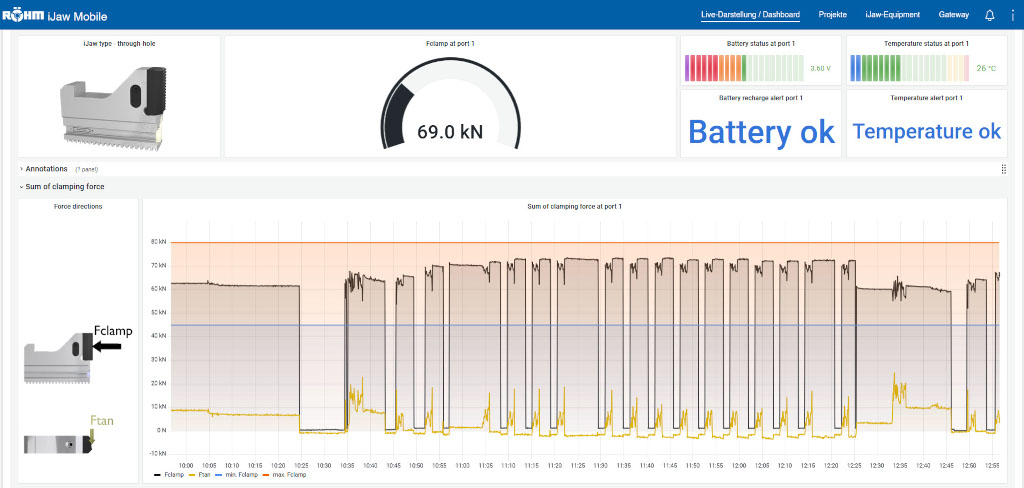Open Battery recharge alert port 1 title
The width and height of the screenshot is (1024, 488).
point(761,98)
